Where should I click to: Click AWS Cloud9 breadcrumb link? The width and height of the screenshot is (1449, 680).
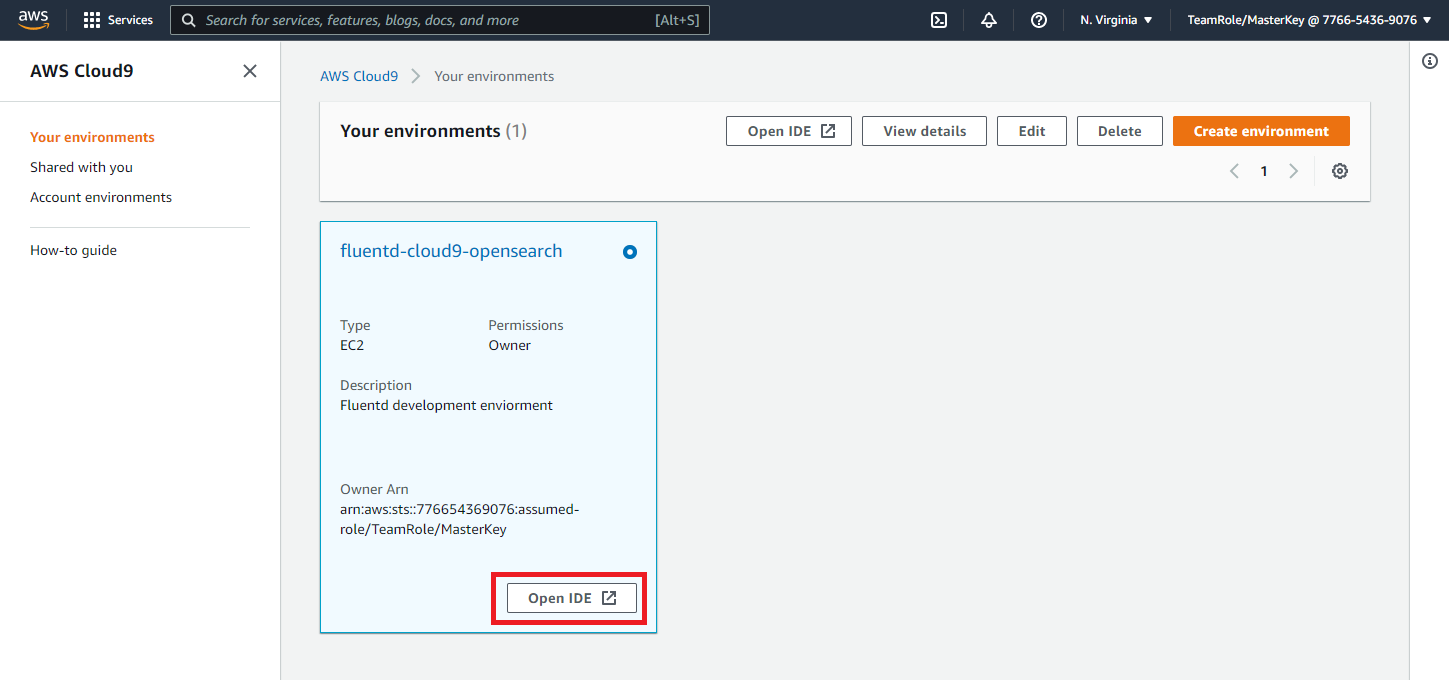(359, 76)
